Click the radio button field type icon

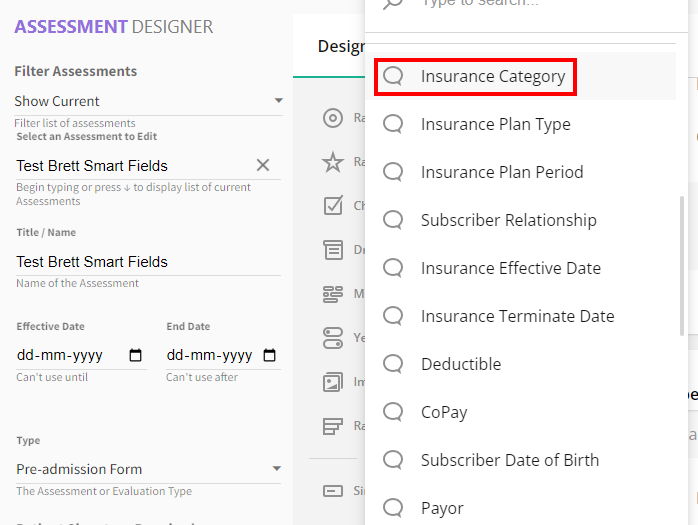333,118
